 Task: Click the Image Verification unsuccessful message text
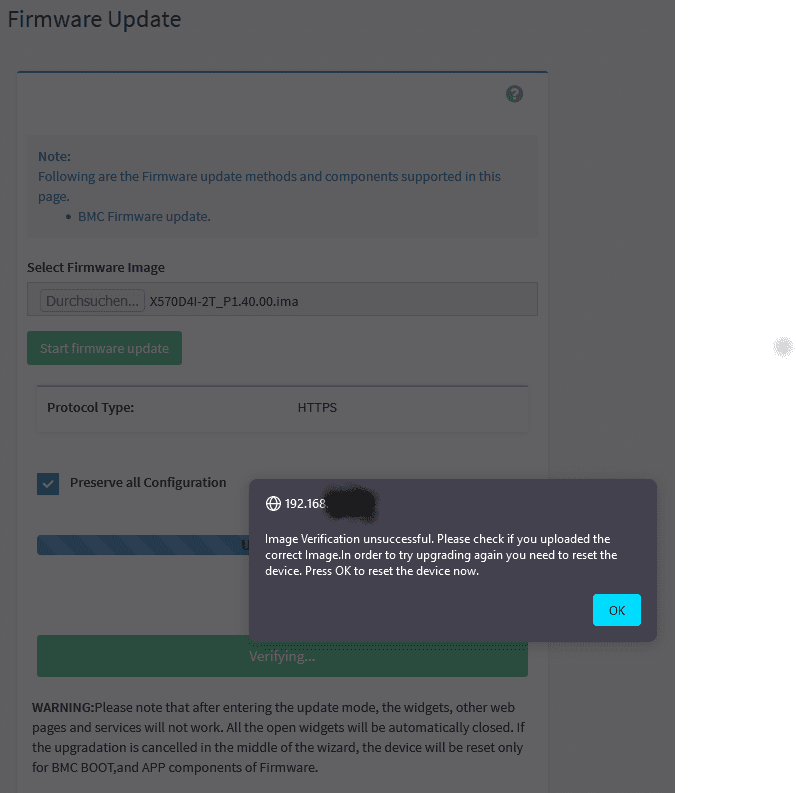441,555
